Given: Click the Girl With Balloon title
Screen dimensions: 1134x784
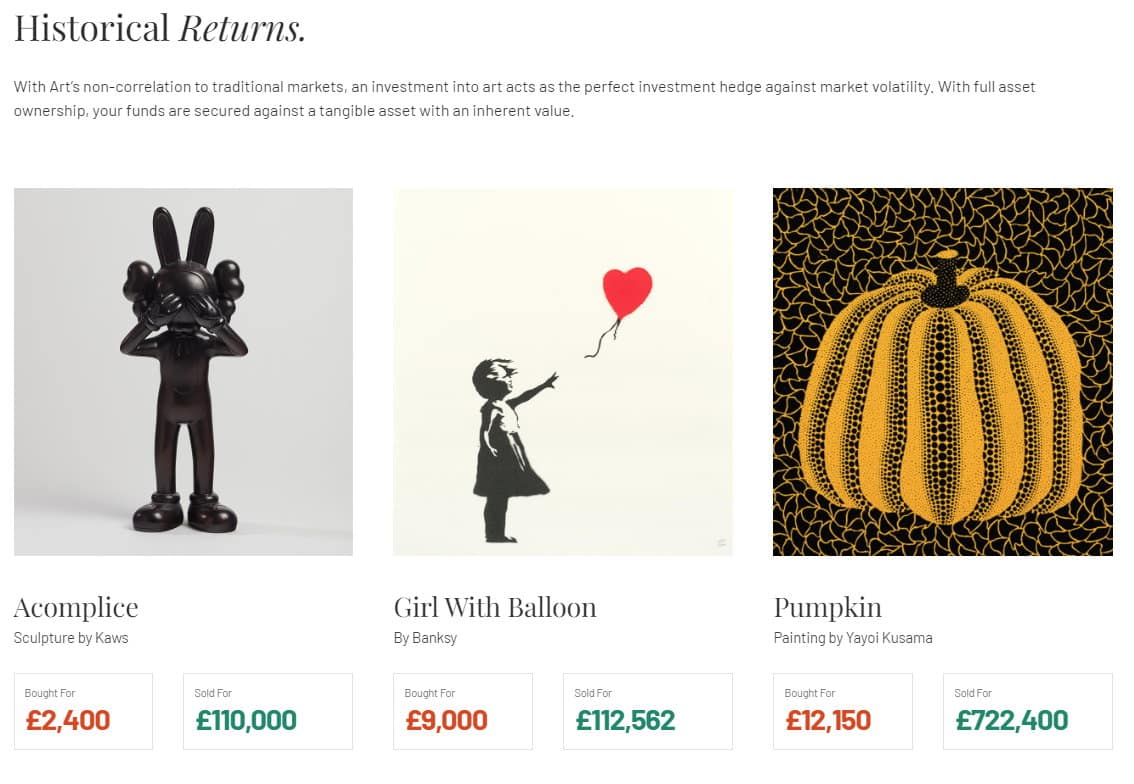Looking at the screenshot, I should pos(495,608).
